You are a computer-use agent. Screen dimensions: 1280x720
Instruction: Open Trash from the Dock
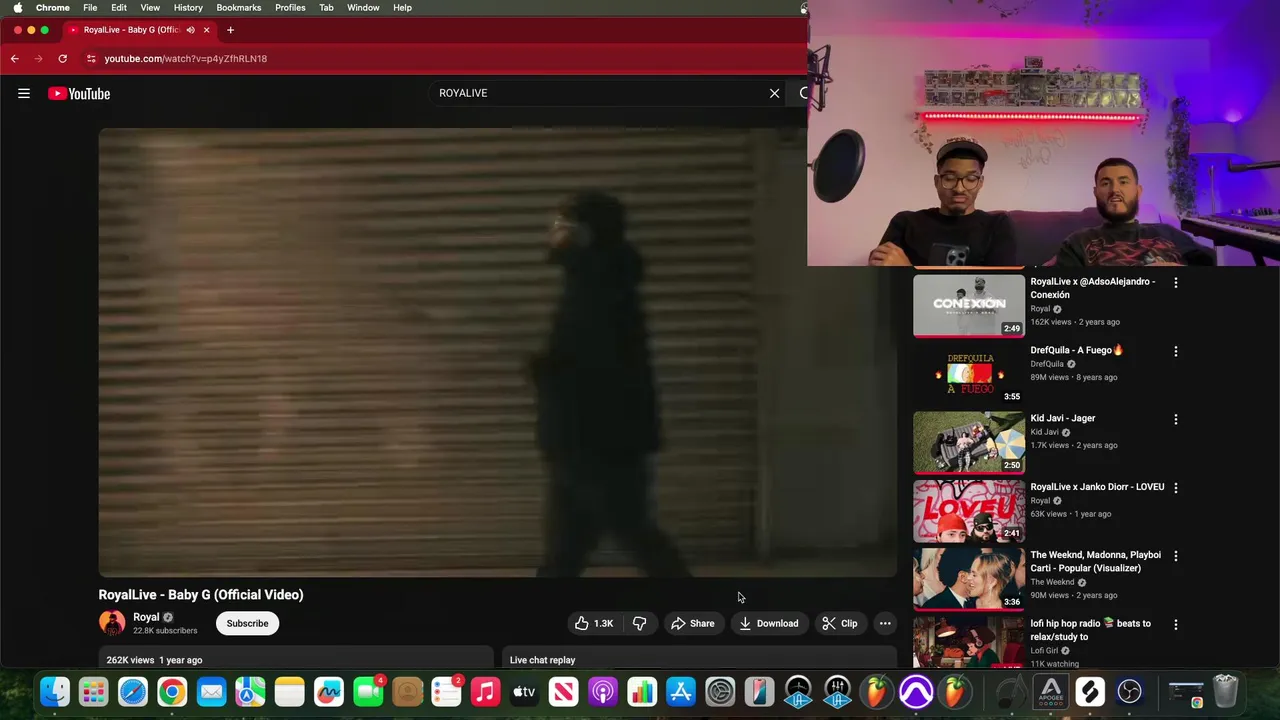(1225, 691)
